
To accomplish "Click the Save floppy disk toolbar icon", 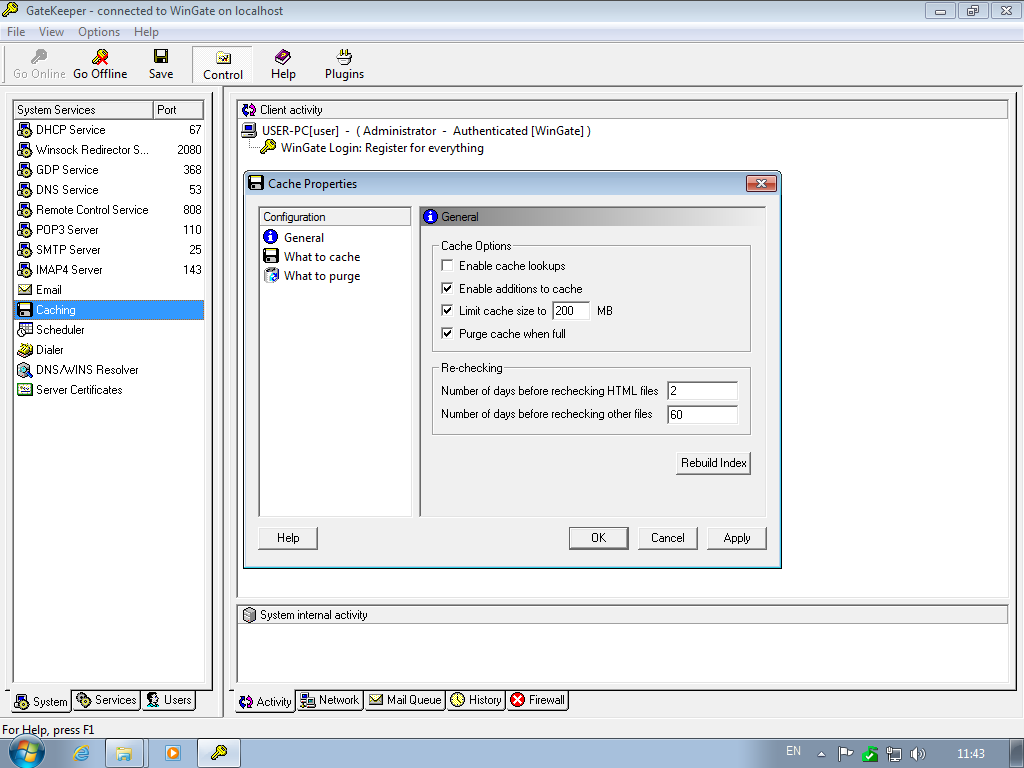I will [x=161, y=56].
